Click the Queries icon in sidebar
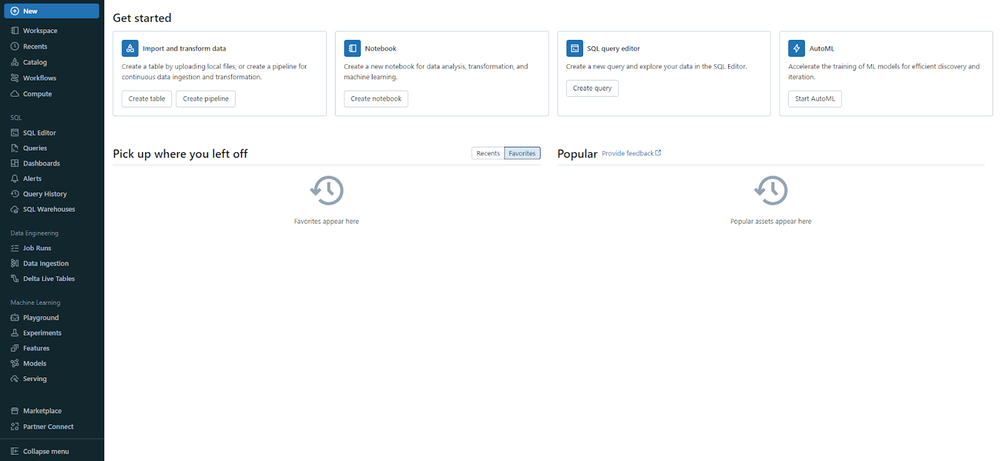Image resolution: width=1000 pixels, height=461 pixels. [x=15, y=148]
